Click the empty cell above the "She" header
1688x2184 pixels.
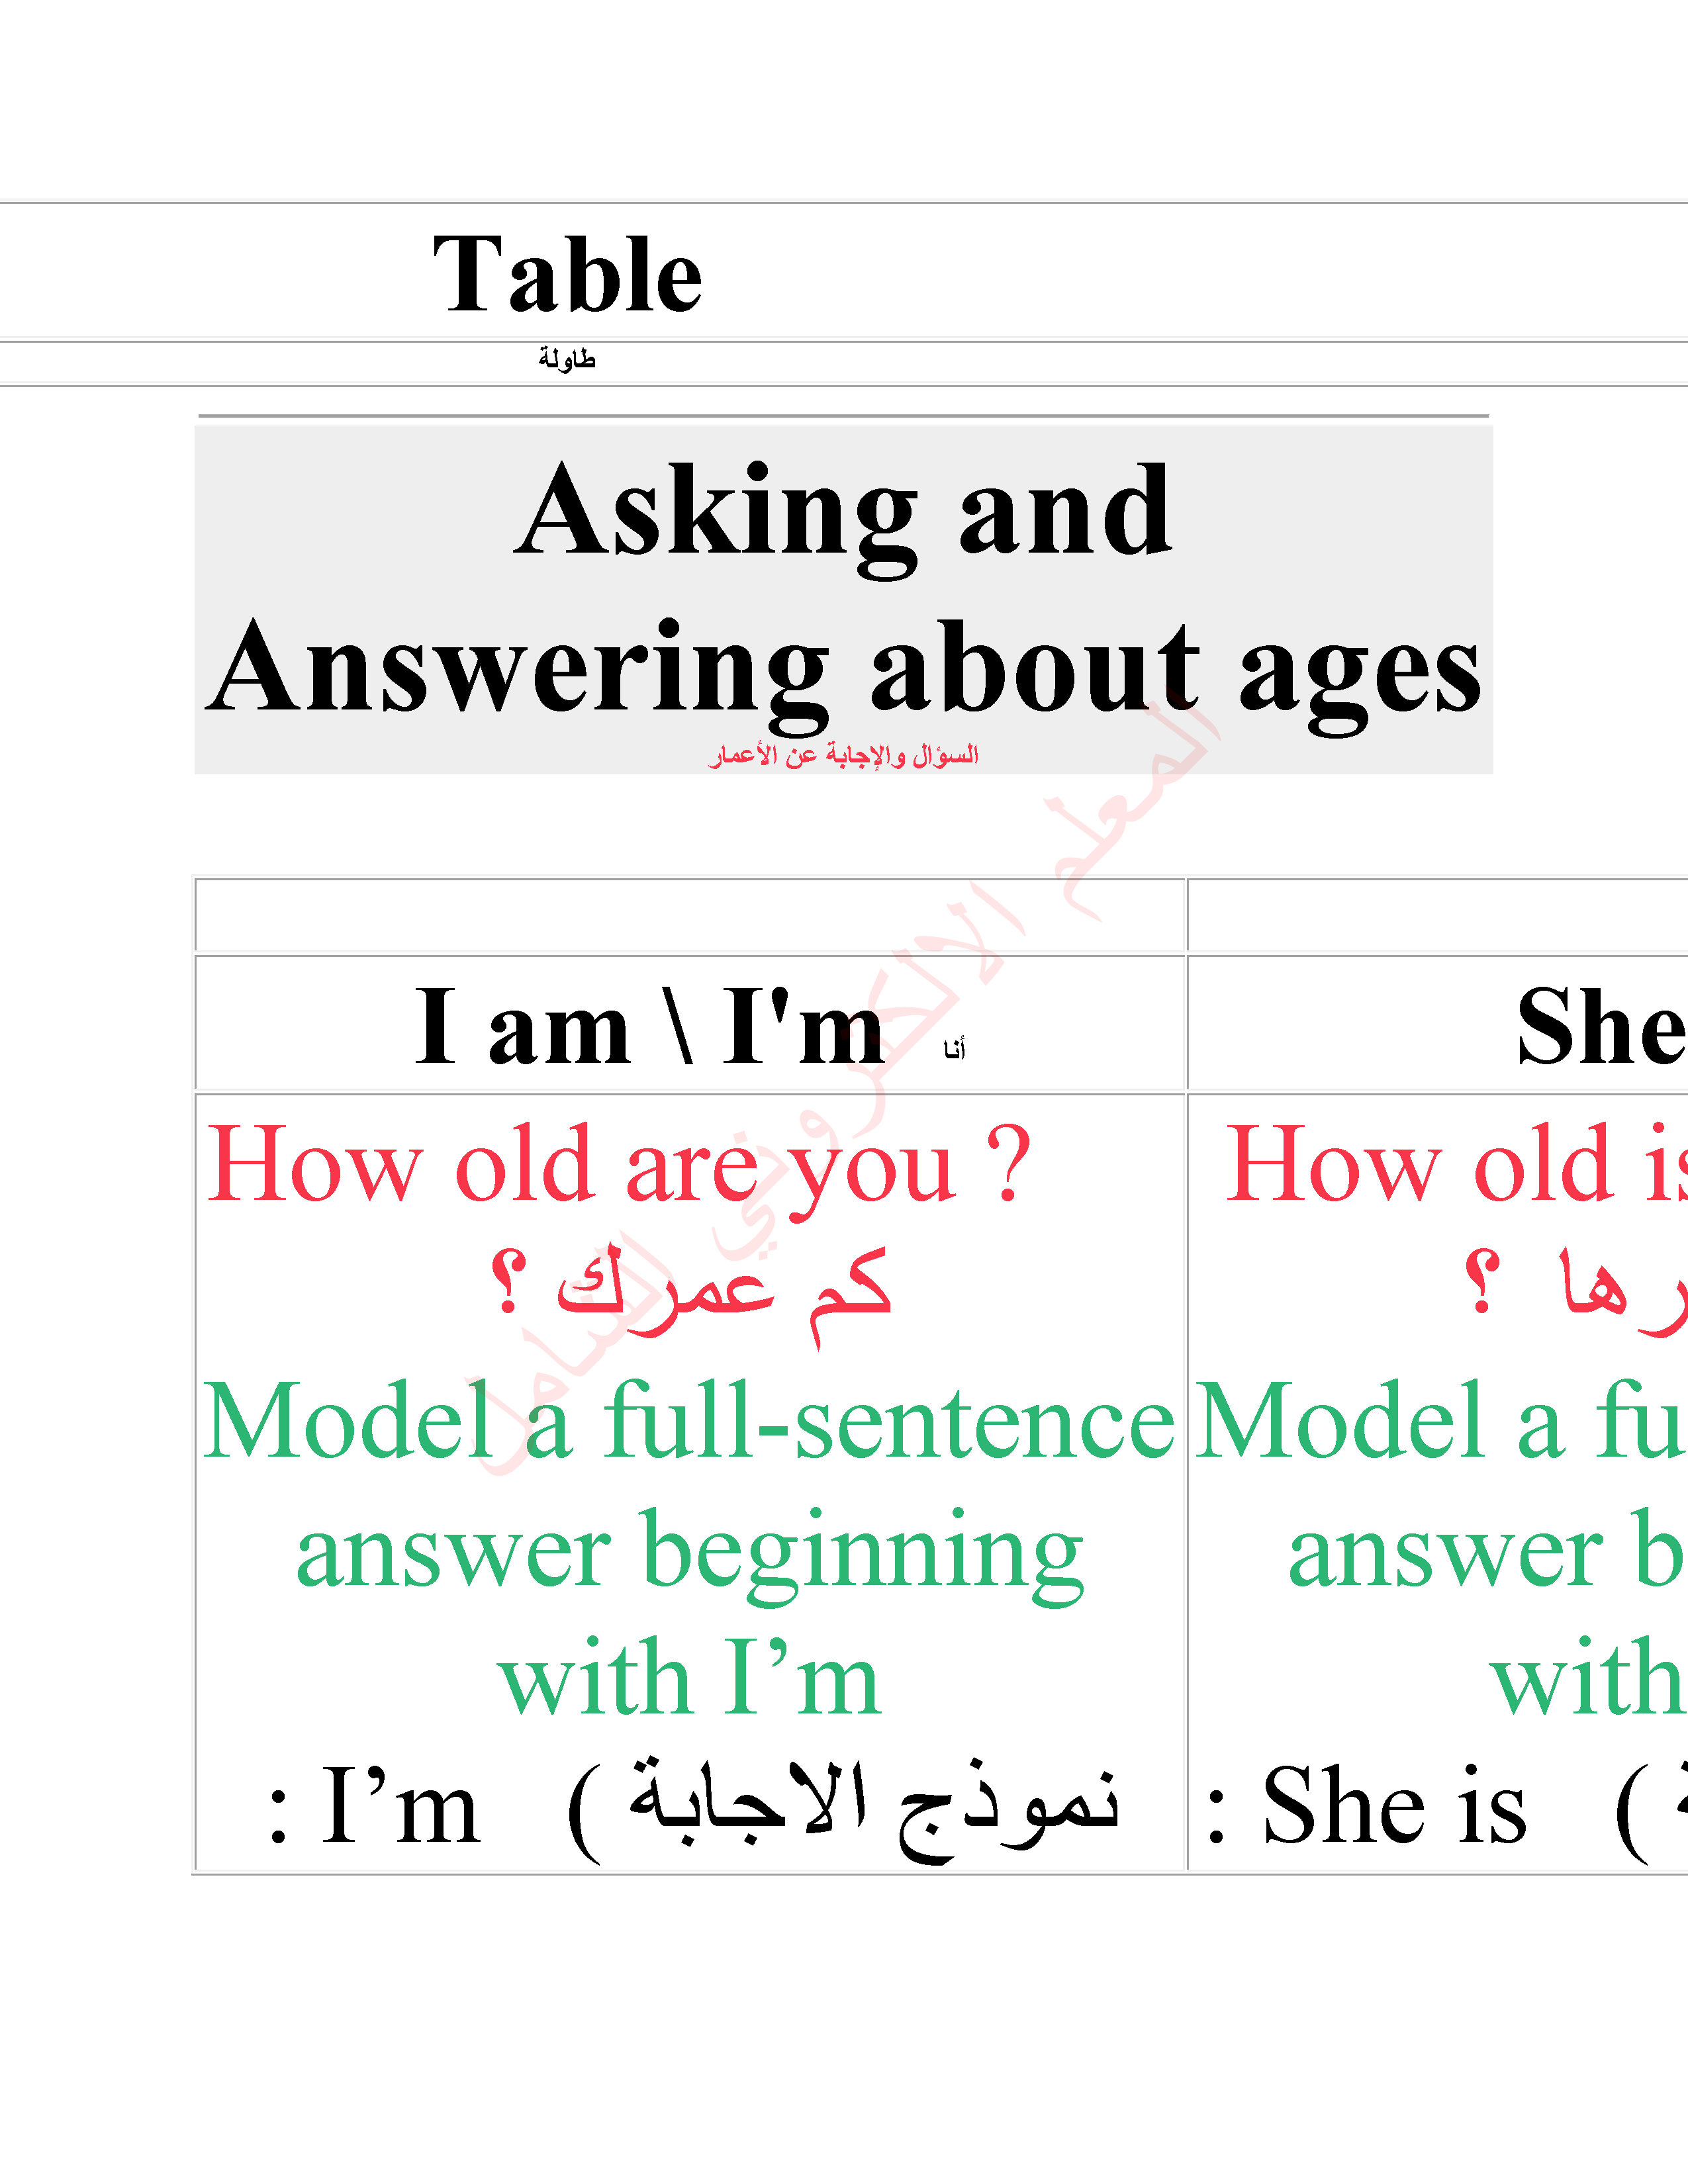[1436, 915]
